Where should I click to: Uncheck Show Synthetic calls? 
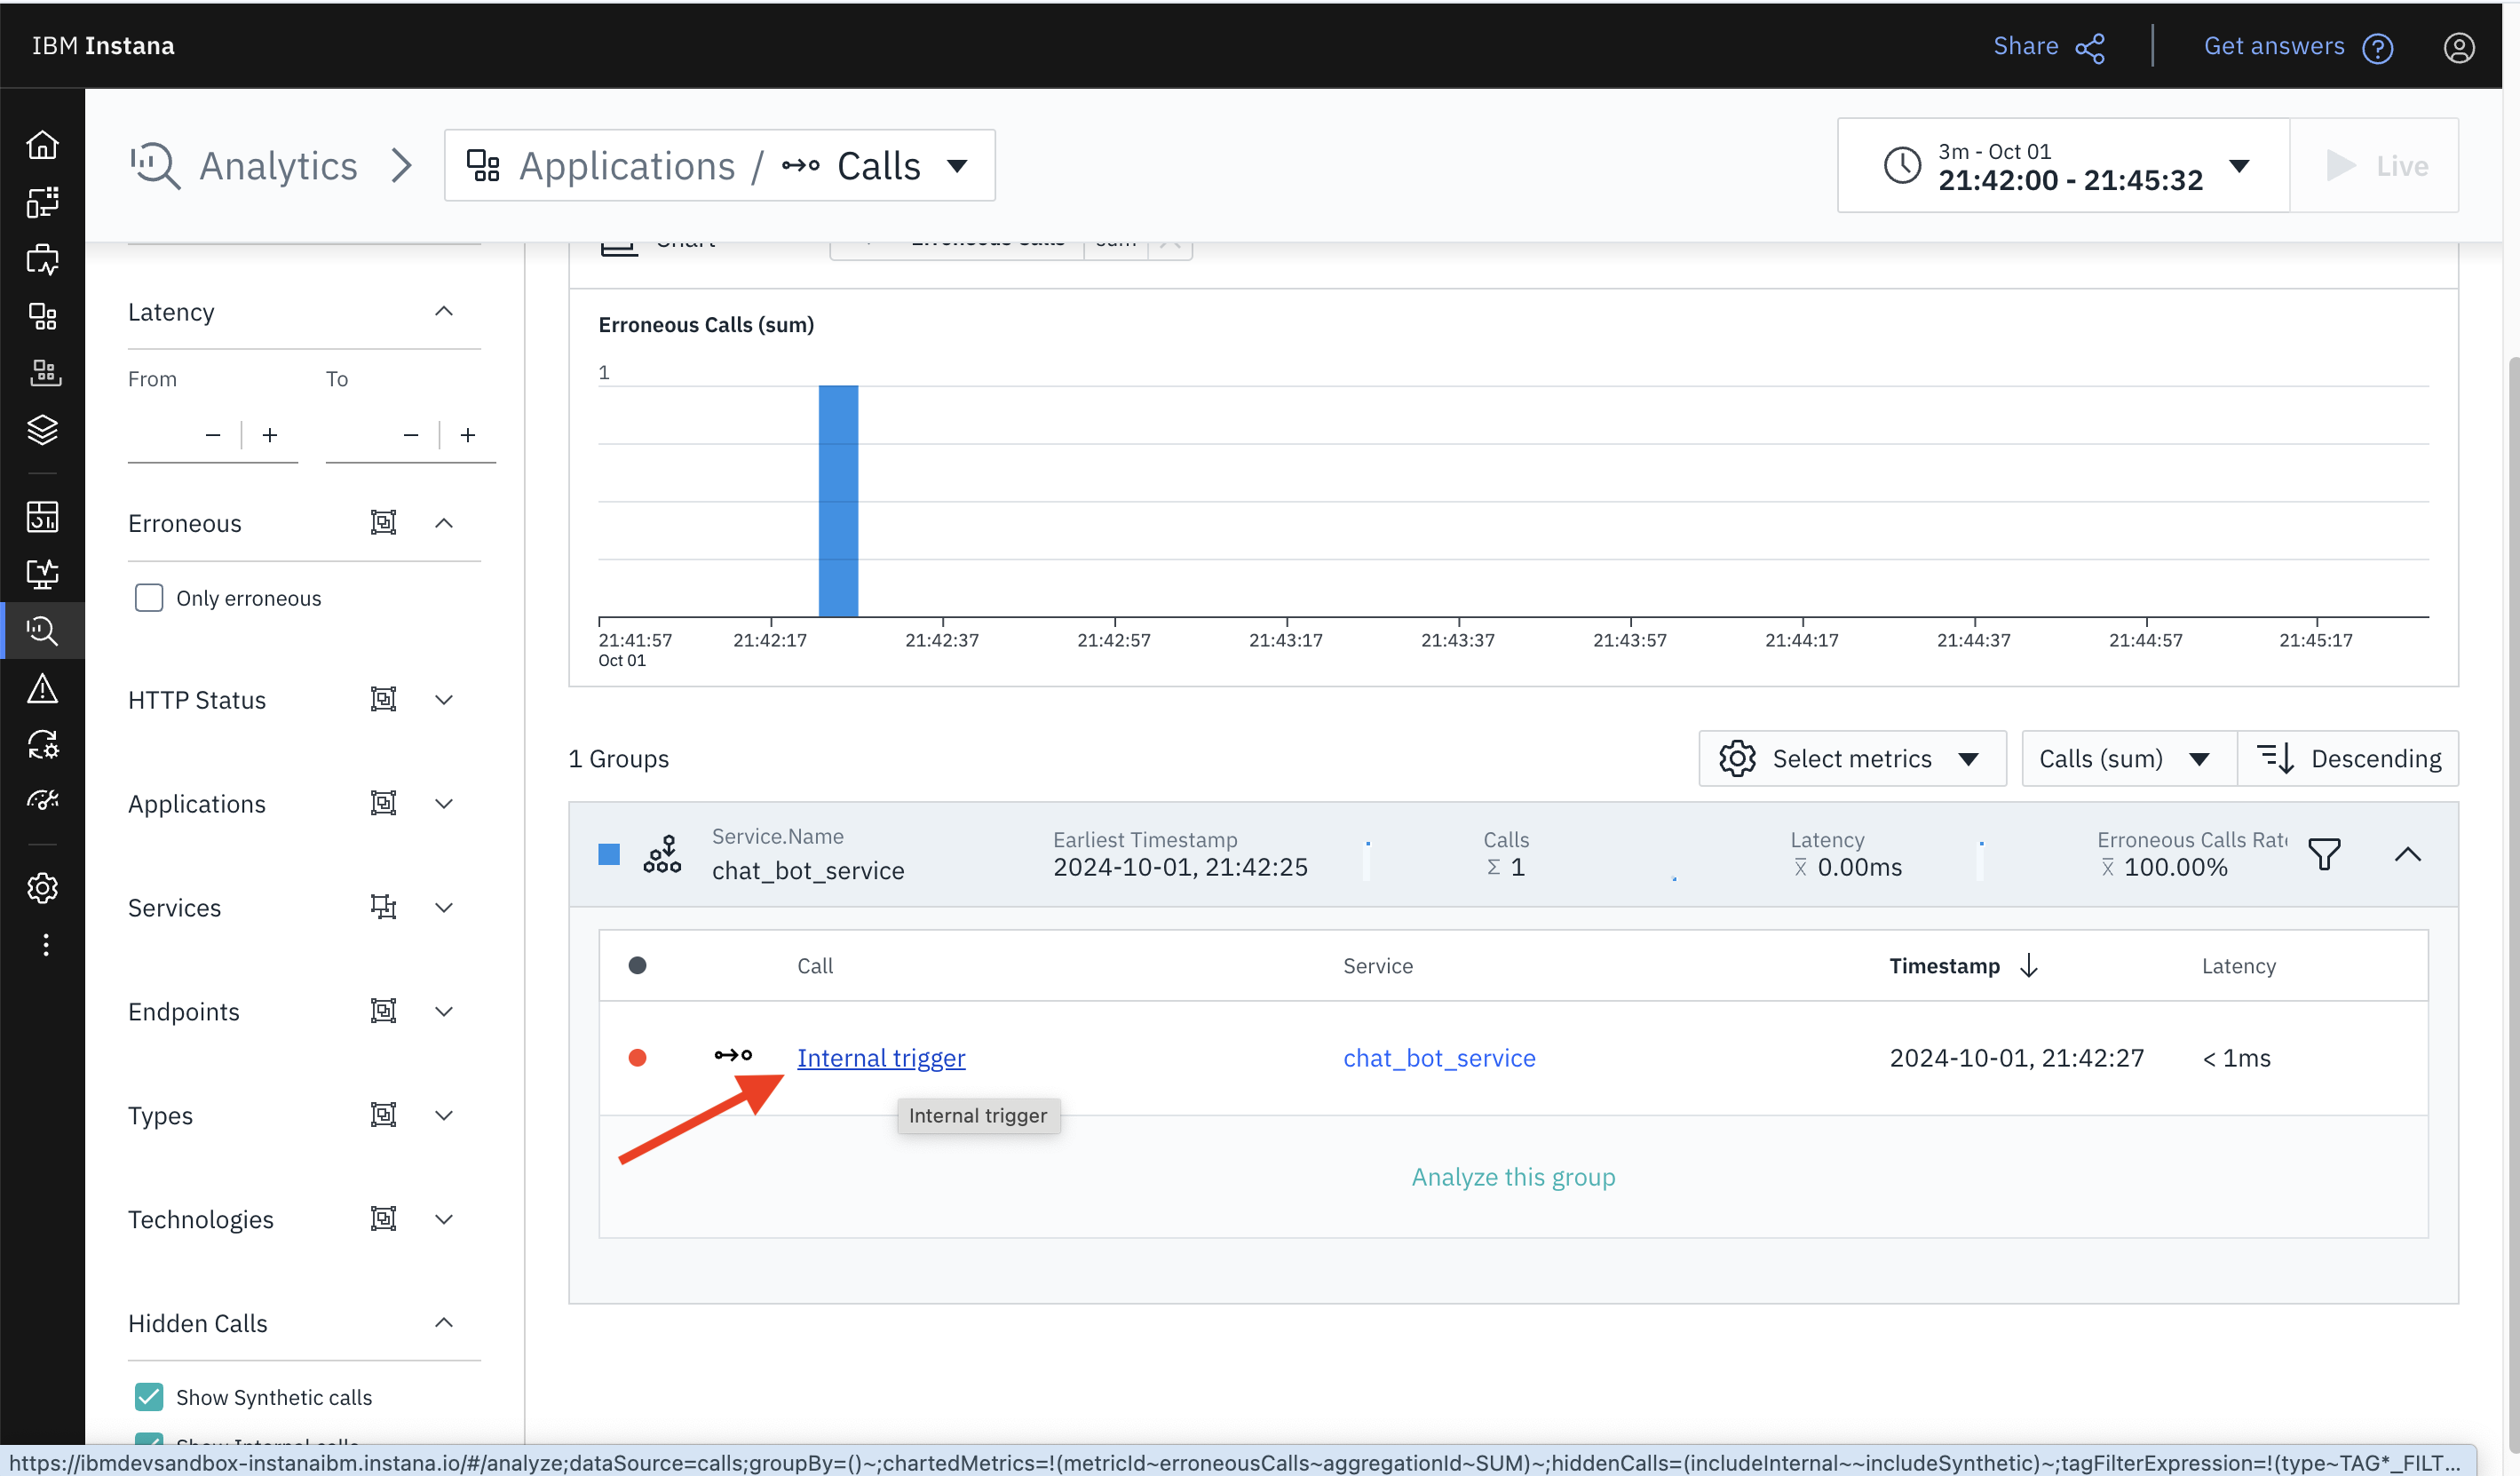[x=148, y=1396]
